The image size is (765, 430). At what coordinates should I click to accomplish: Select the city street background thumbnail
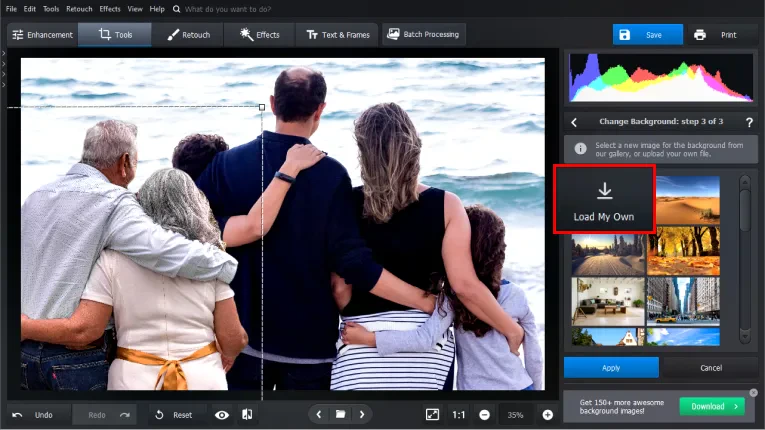pos(684,302)
